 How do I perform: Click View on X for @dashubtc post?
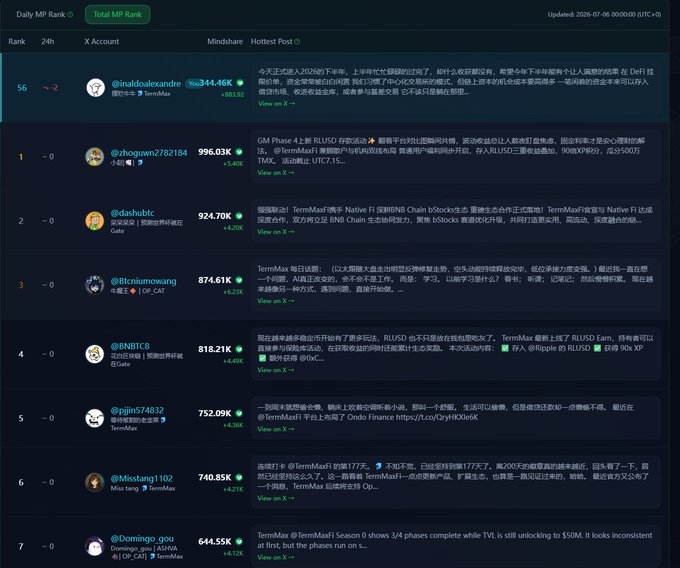tap(276, 232)
